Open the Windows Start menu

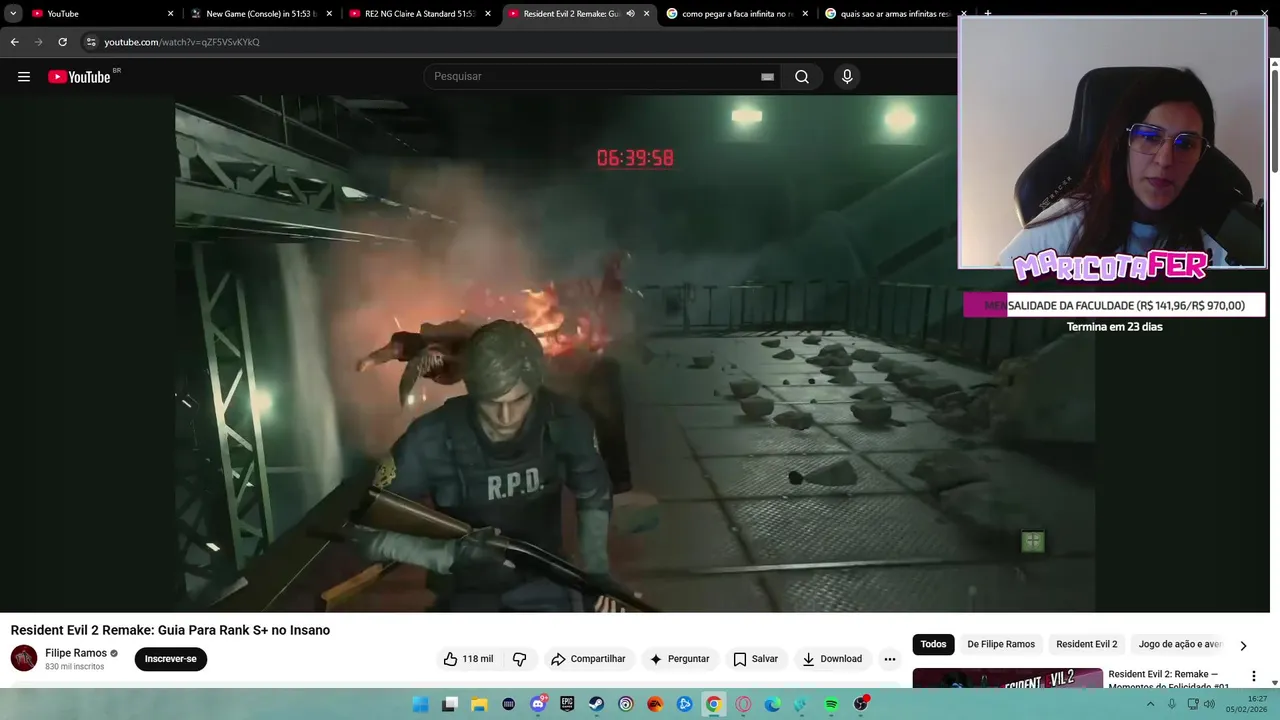(x=421, y=704)
